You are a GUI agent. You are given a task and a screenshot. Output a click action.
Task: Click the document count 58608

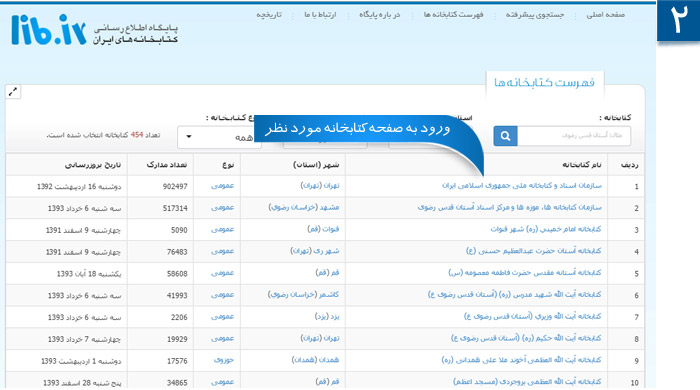click(177, 274)
